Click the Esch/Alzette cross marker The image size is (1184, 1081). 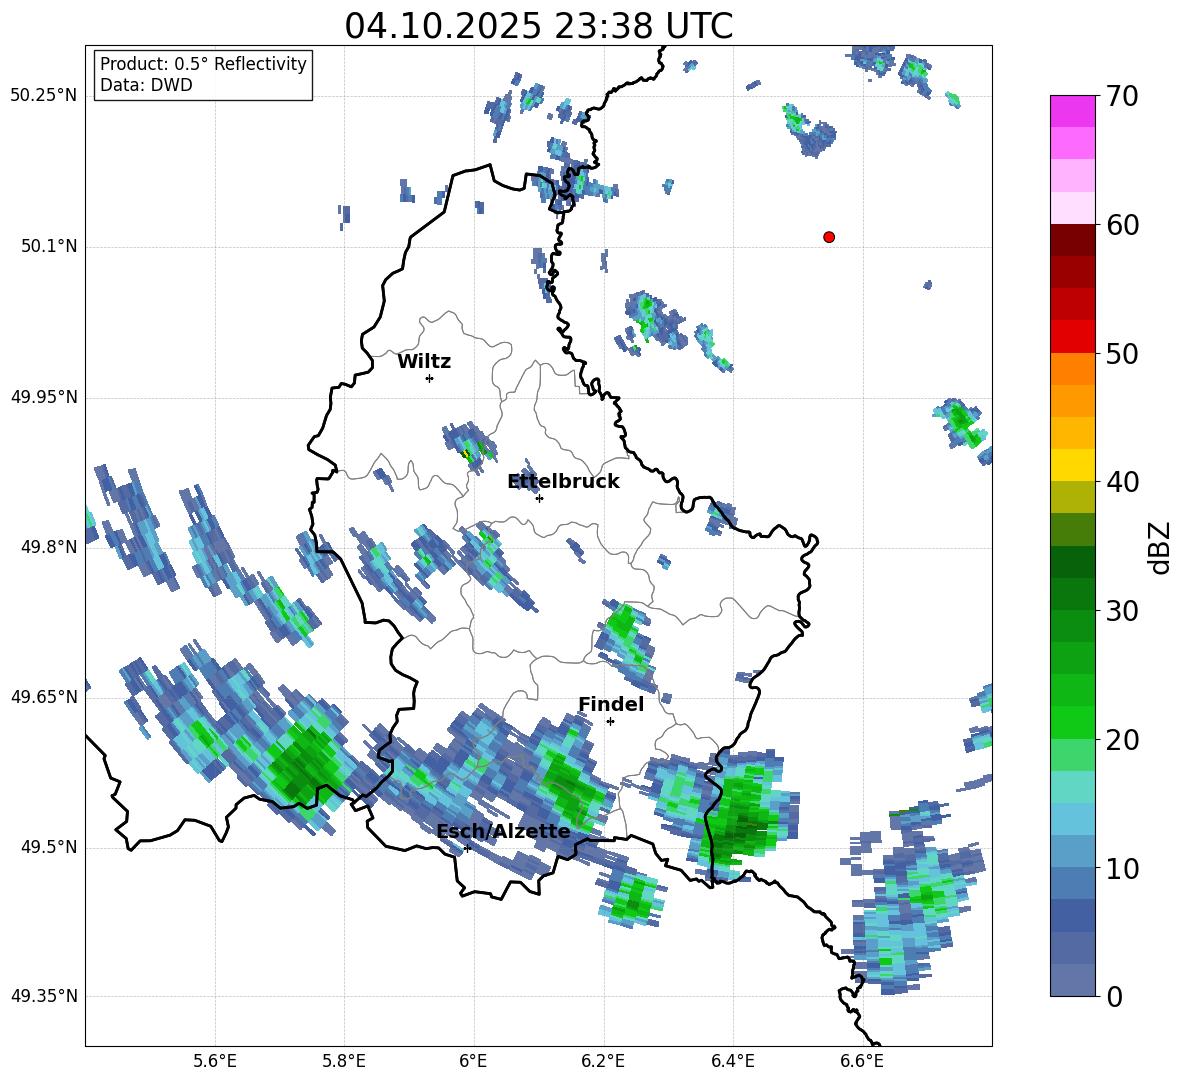[467, 848]
